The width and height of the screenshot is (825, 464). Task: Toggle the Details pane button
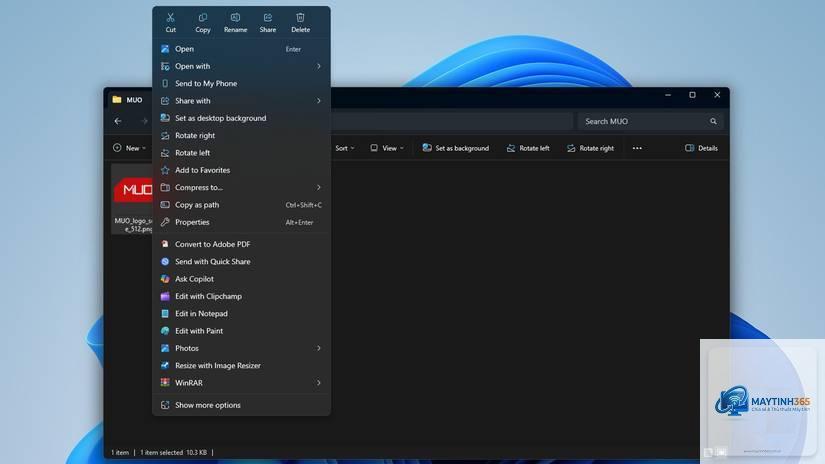point(701,148)
